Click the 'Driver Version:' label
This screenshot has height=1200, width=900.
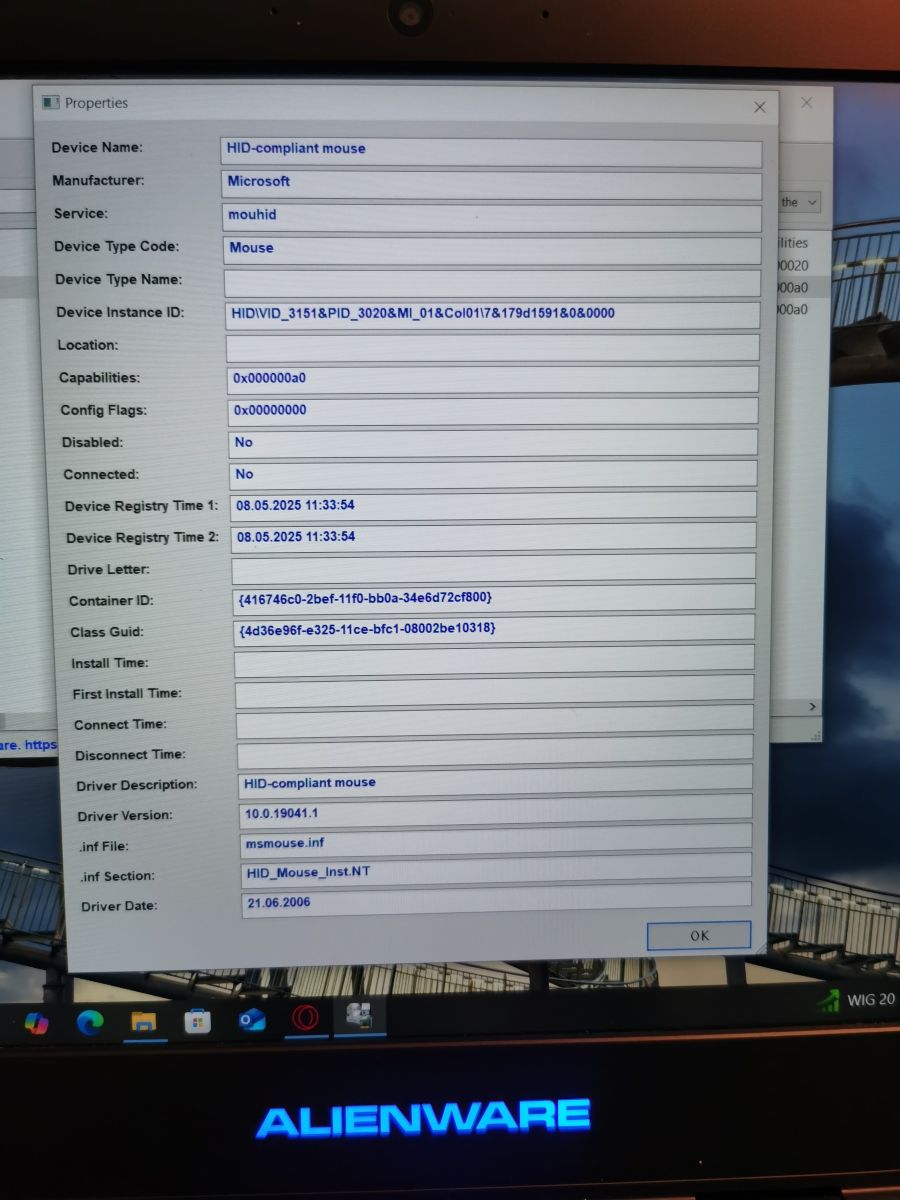coord(125,815)
